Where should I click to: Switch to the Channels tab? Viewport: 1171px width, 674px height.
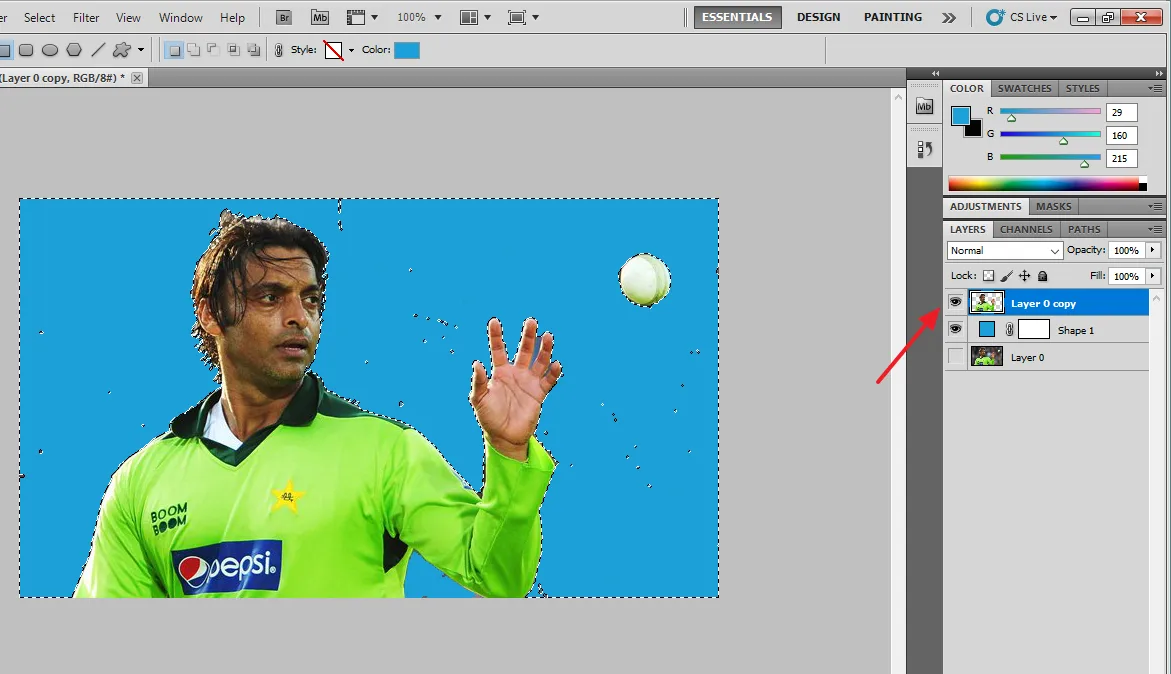coord(1026,229)
